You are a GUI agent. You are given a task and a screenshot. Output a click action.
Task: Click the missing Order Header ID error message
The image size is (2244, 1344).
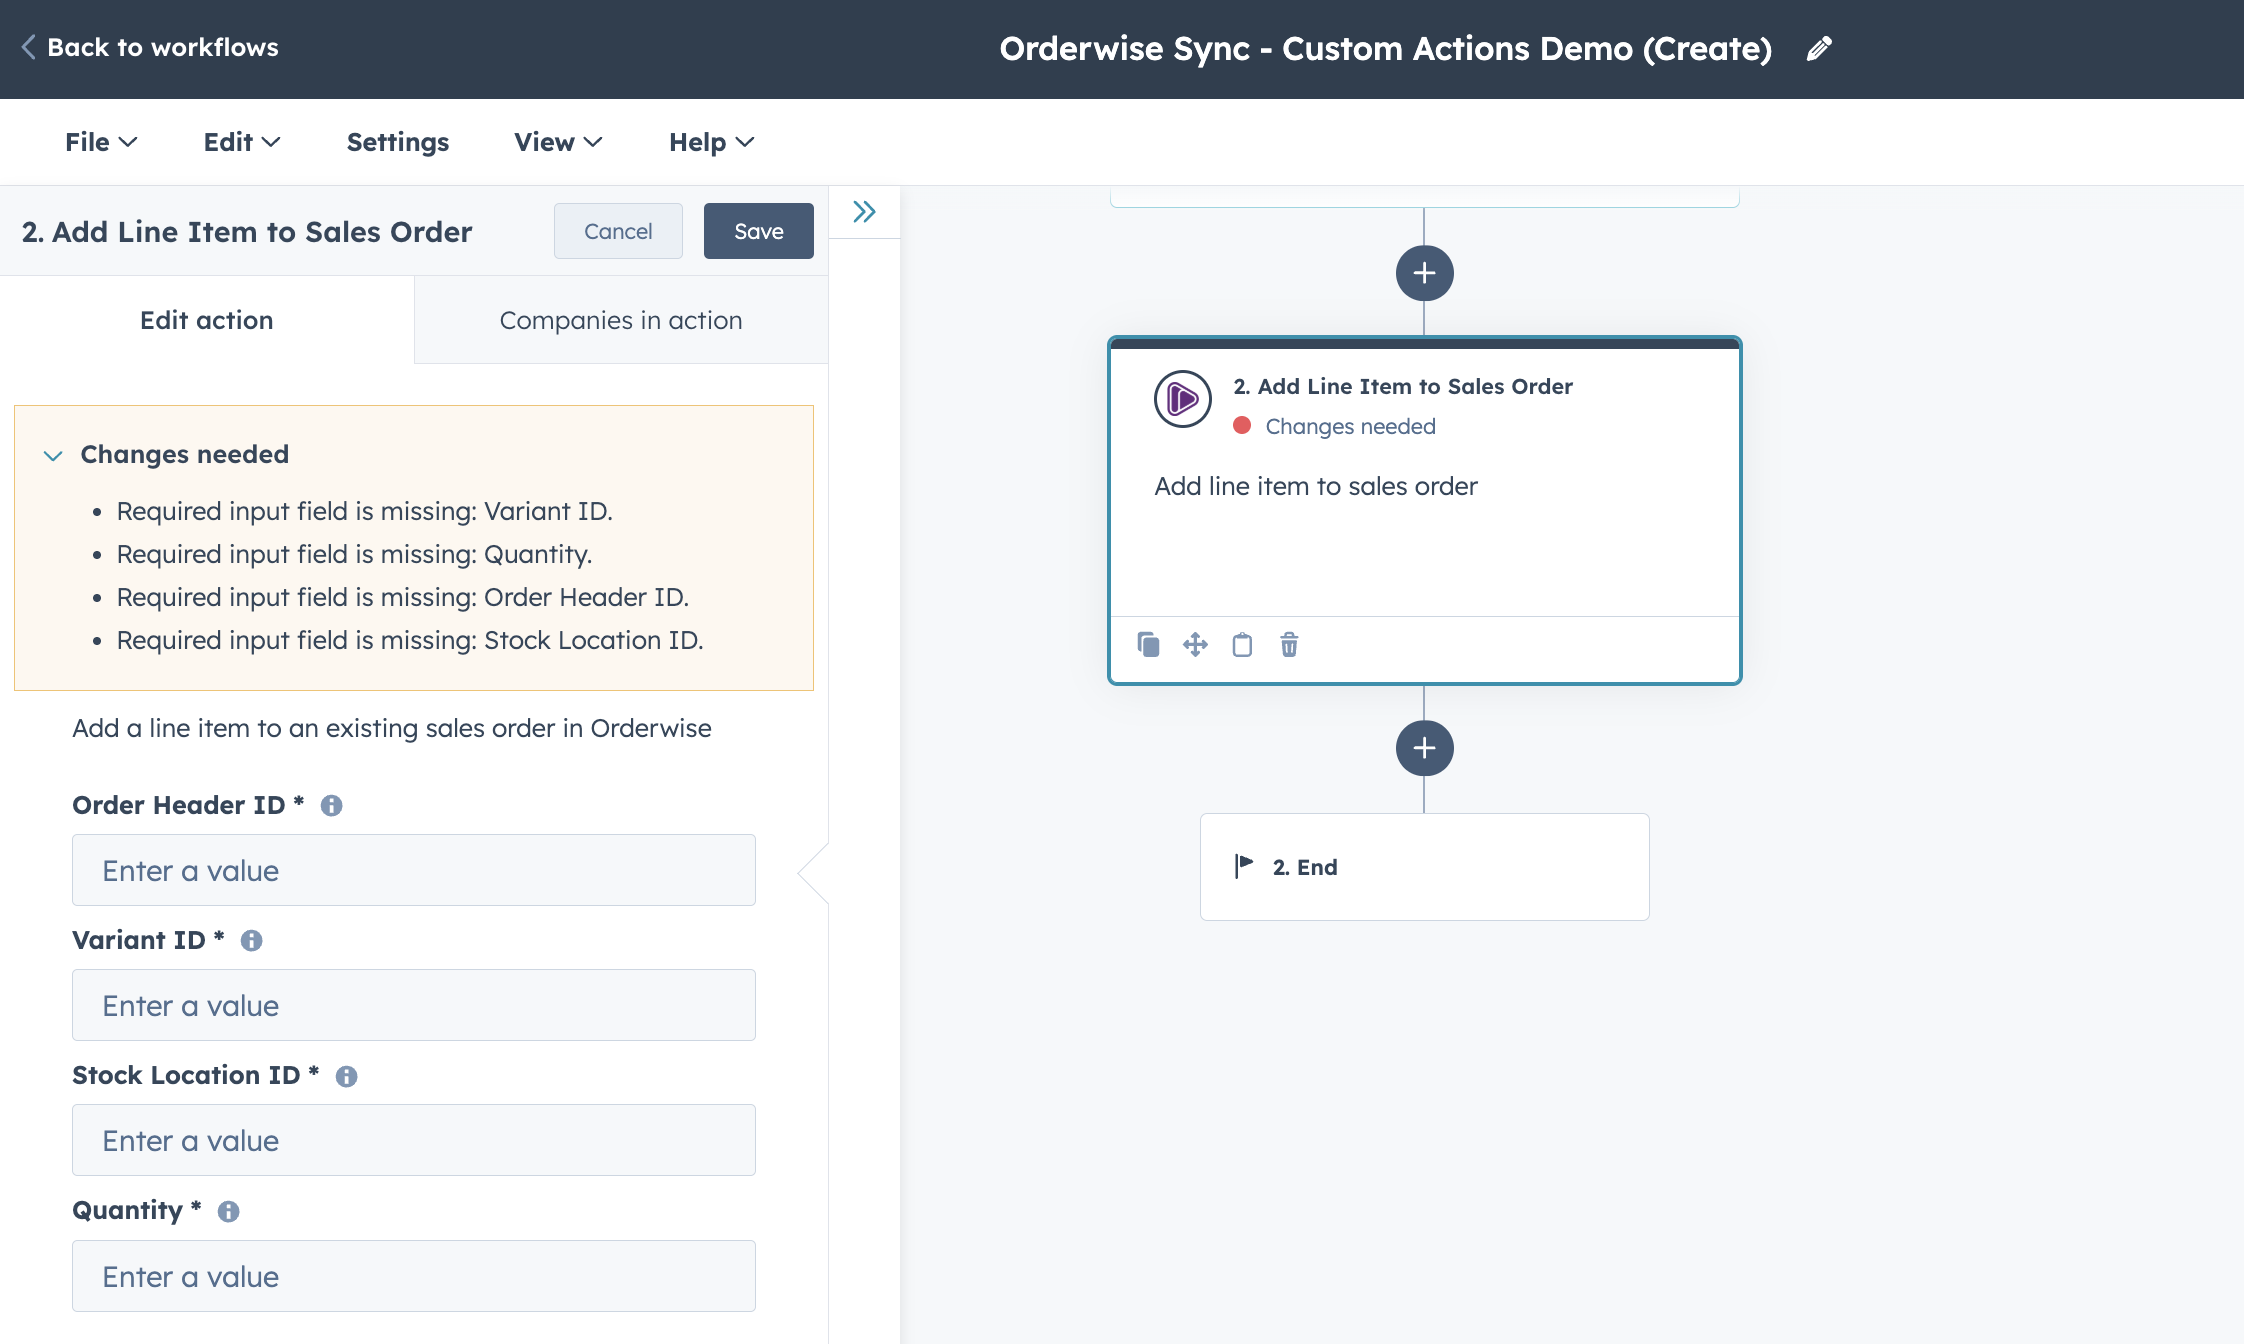[402, 597]
